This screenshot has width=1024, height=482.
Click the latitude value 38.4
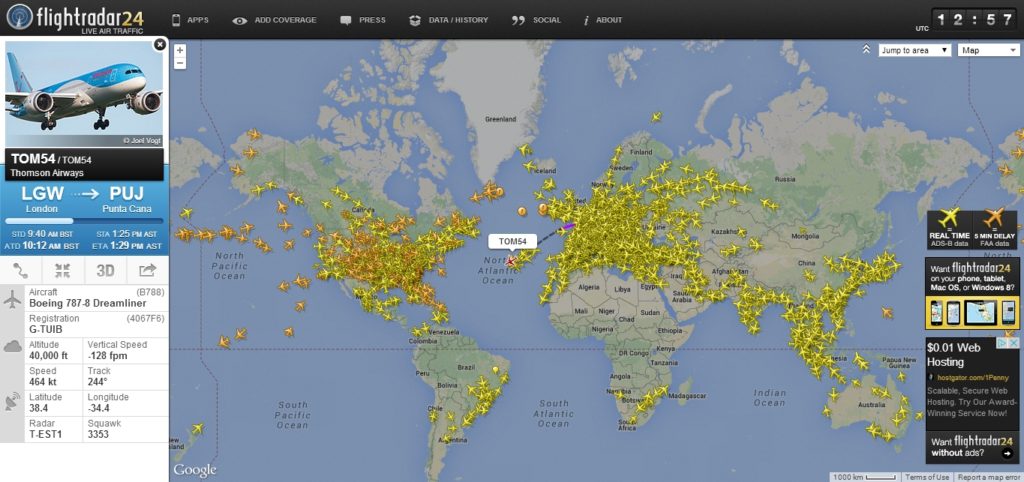(x=37, y=408)
